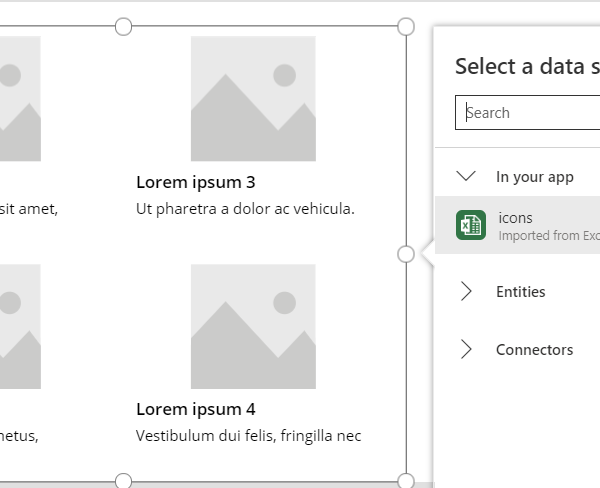Click the Ut pharetra a dolor subtitle
Viewport: 600px width, 488px height.
[245, 209]
